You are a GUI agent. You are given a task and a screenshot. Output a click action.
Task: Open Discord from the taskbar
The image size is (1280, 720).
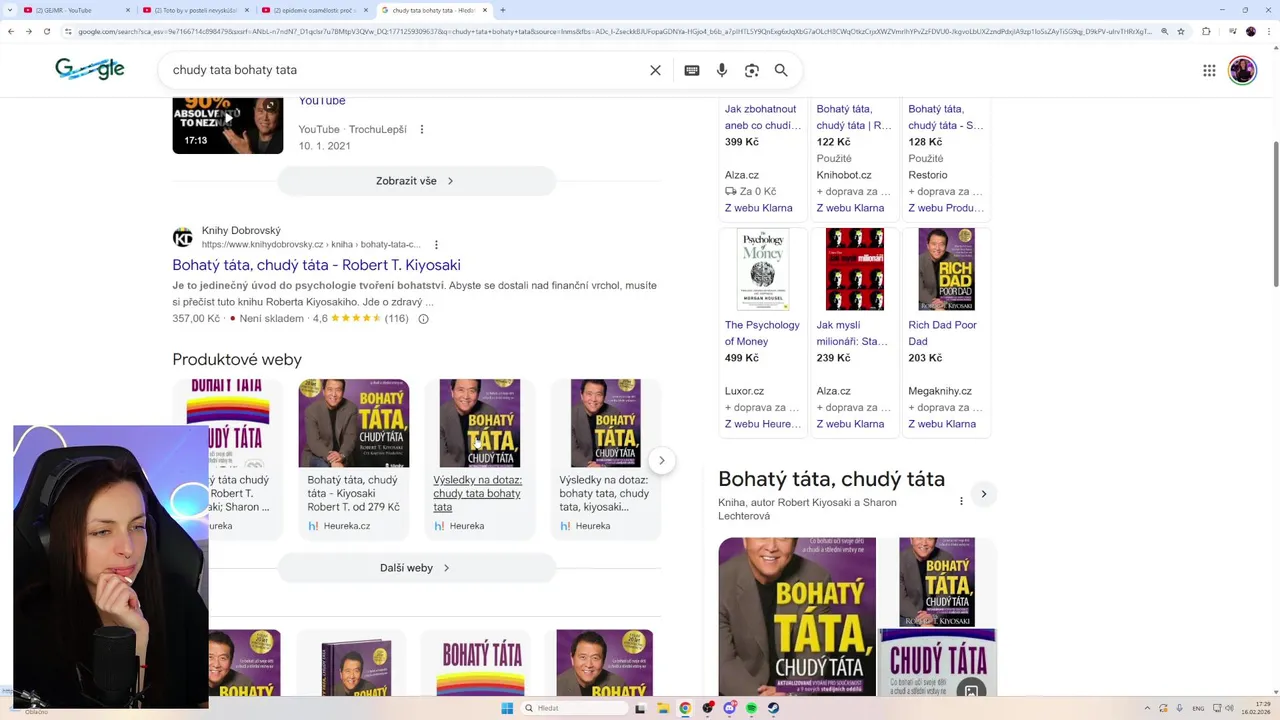tap(730, 708)
